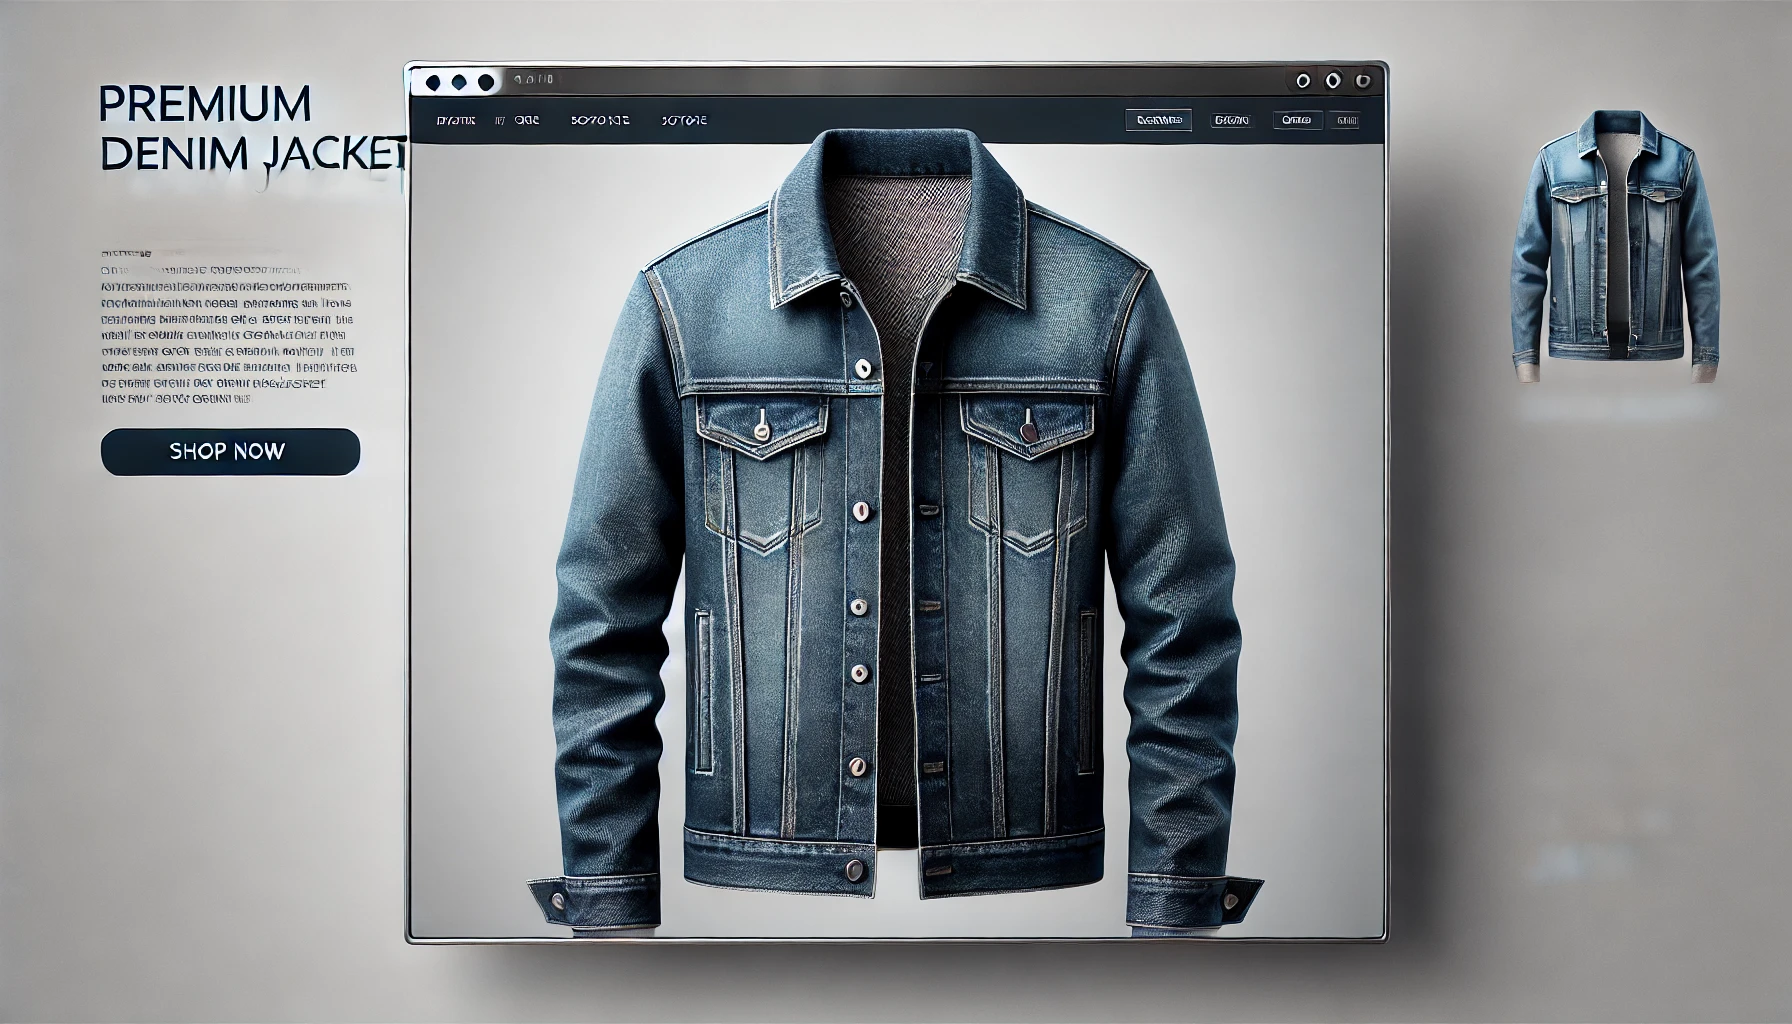Click the third outlined button in right navigation
Image resolution: width=1792 pixels, height=1024 pixels.
click(1297, 121)
